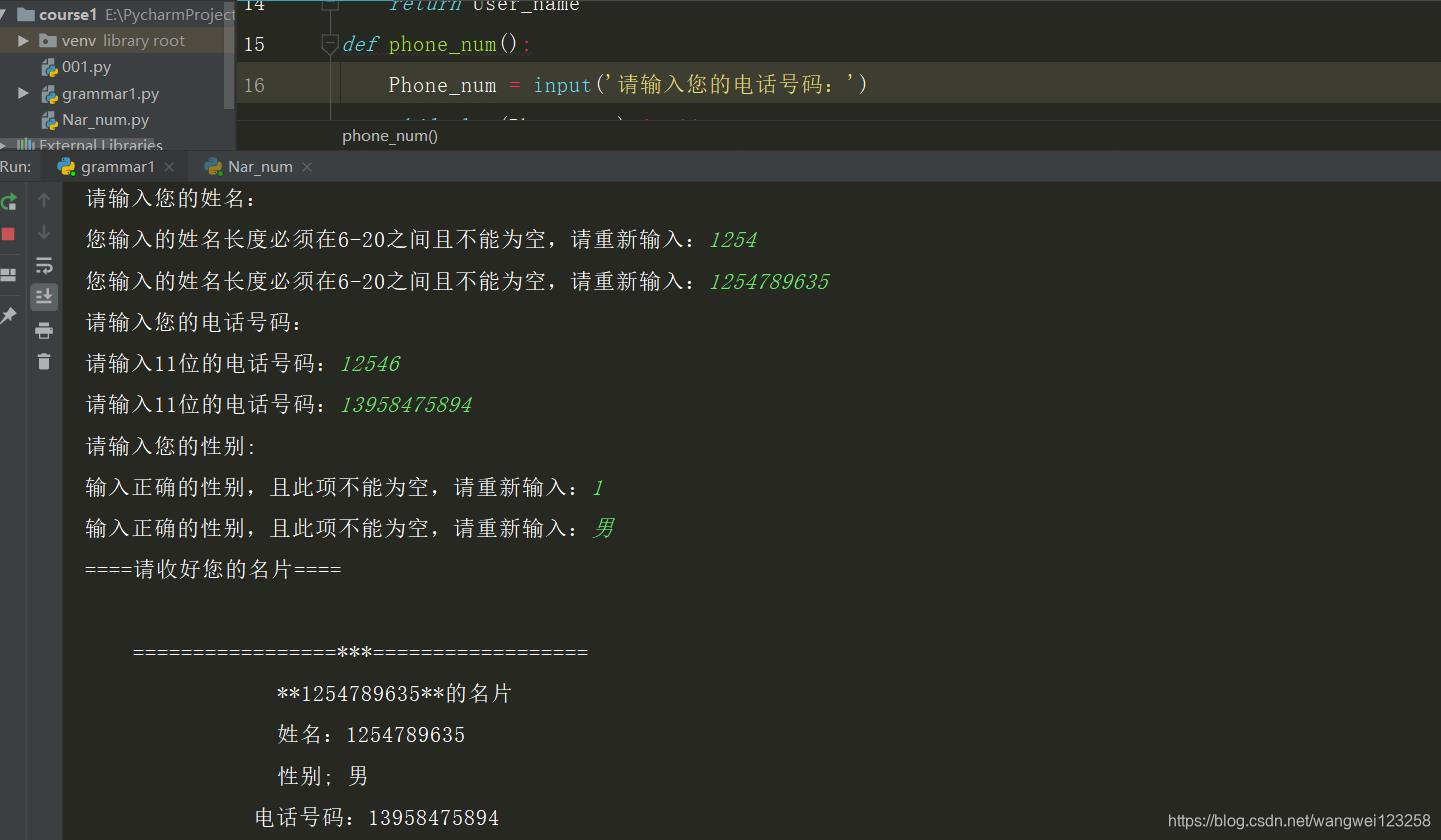Click the up stack trace arrow
The height and width of the screenshot is (840, 1441).
[x=44, y=200]
